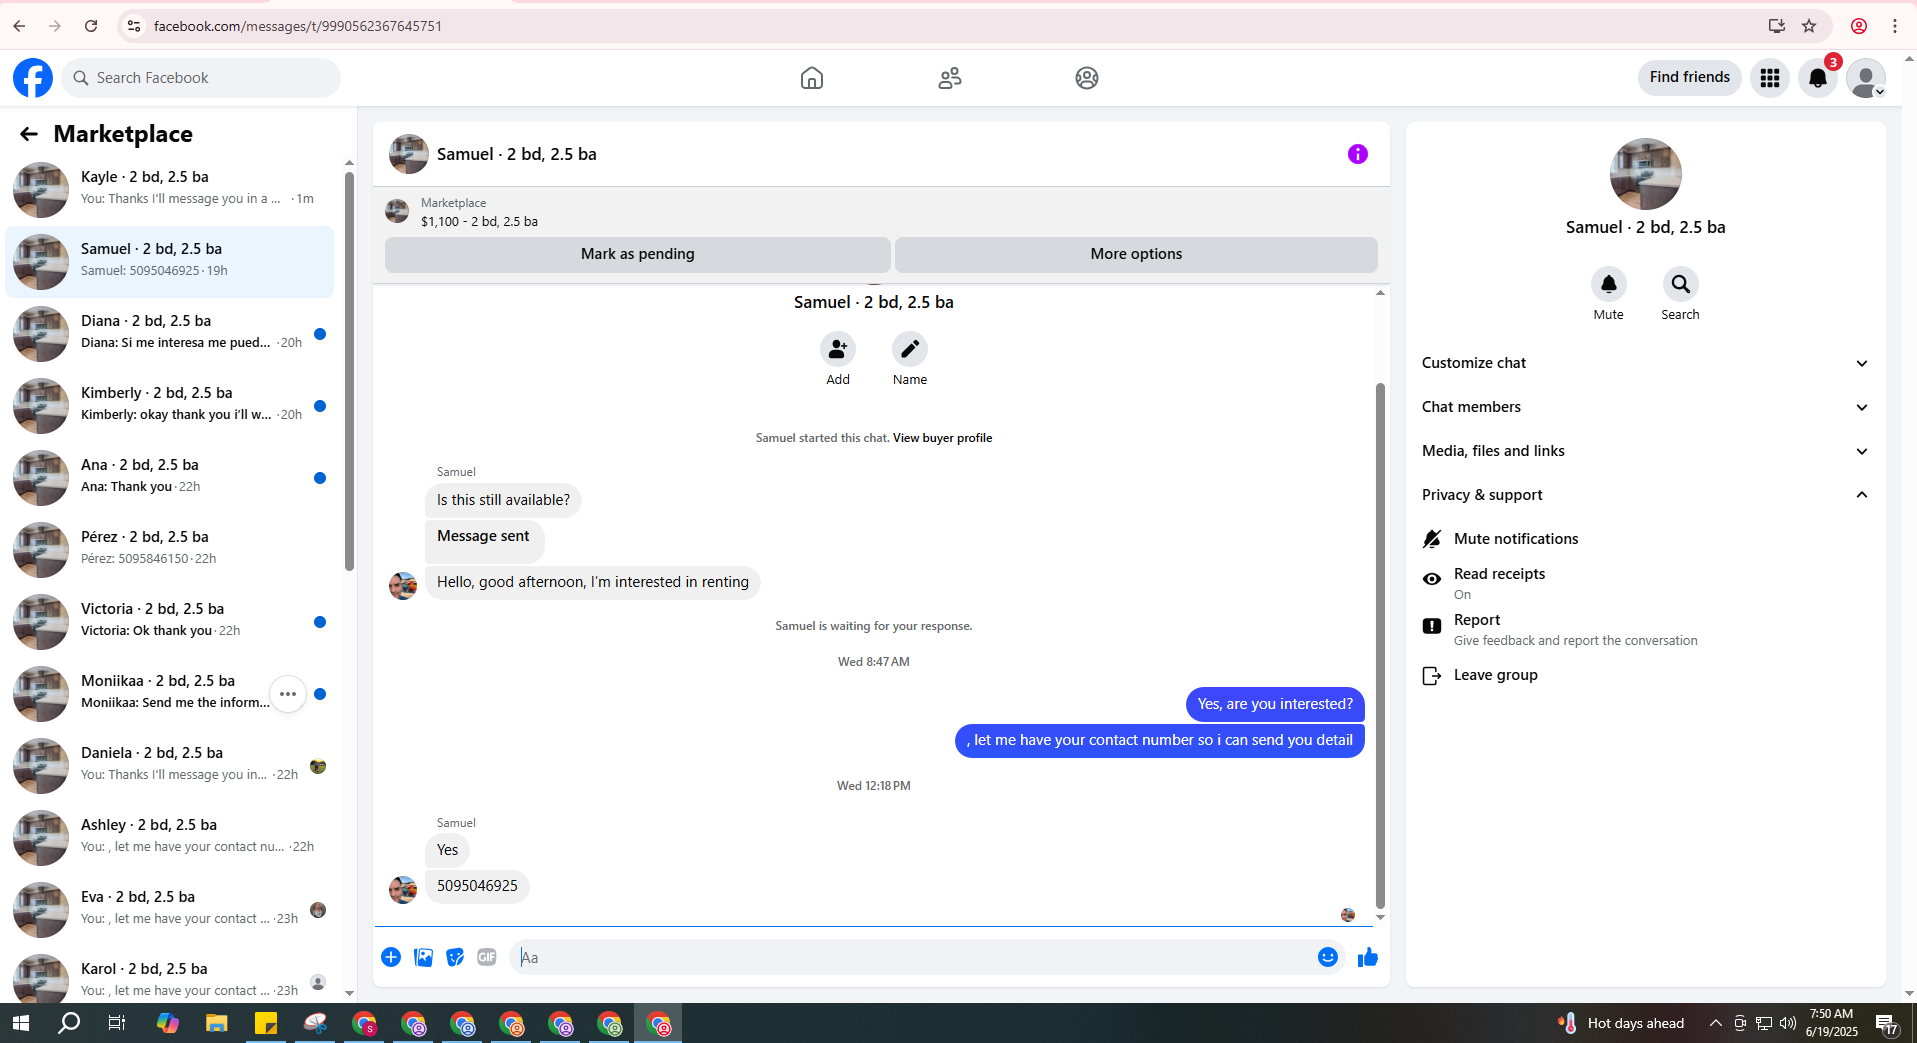This screenshot has width=1917, height=1043.
Task: Go back from Marketplace chats
Action: tap(29, 134)
